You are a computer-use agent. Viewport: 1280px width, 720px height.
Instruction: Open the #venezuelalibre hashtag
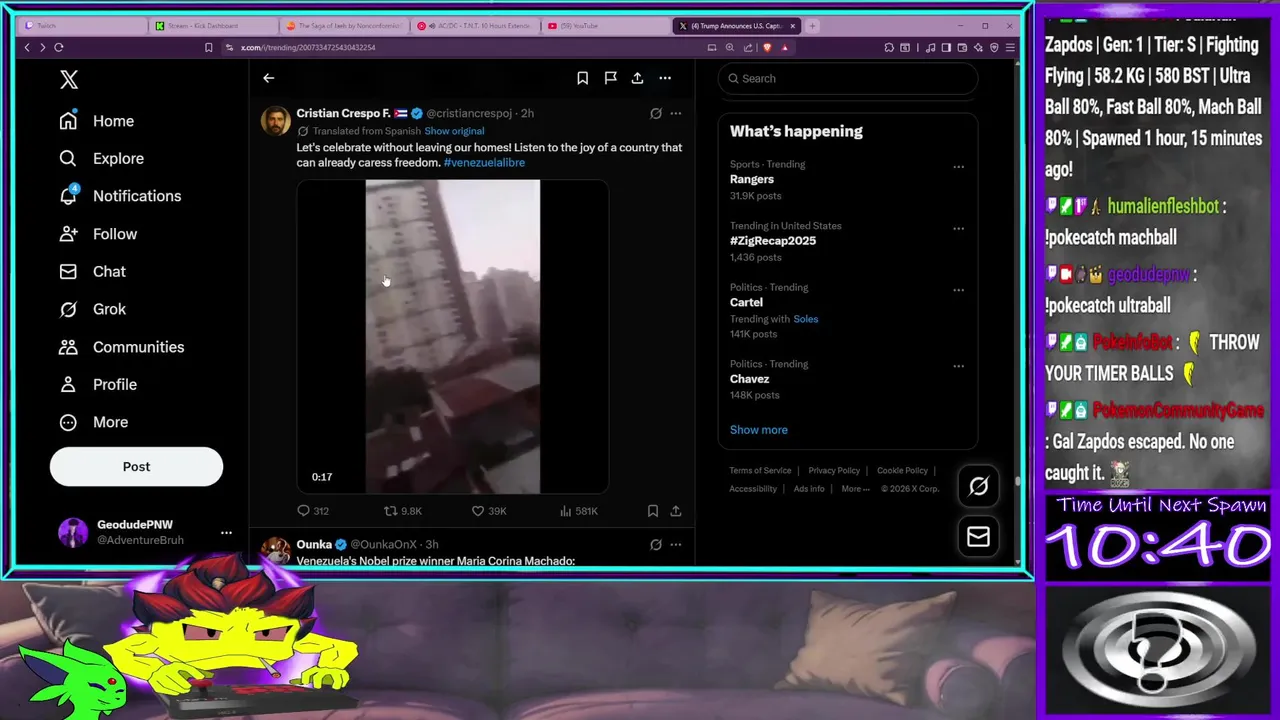484,162
